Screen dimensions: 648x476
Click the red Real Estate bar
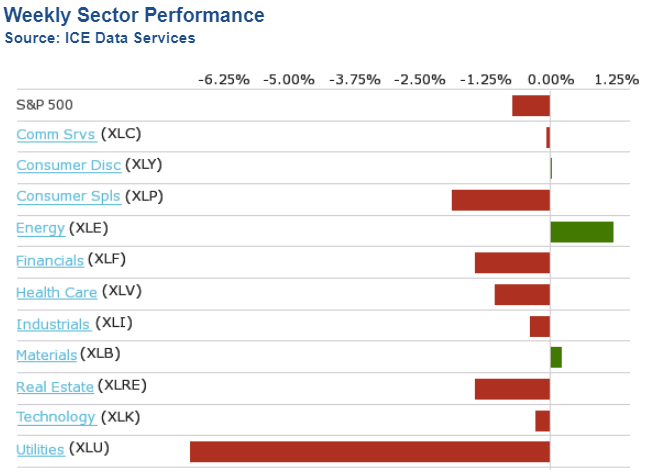tap(512, 389)
